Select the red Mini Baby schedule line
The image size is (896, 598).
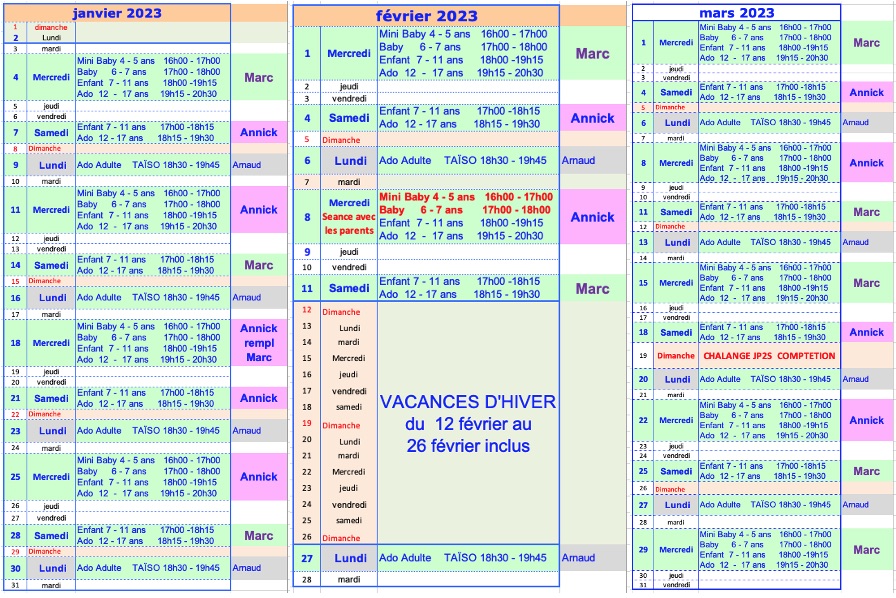click(465, 197)
